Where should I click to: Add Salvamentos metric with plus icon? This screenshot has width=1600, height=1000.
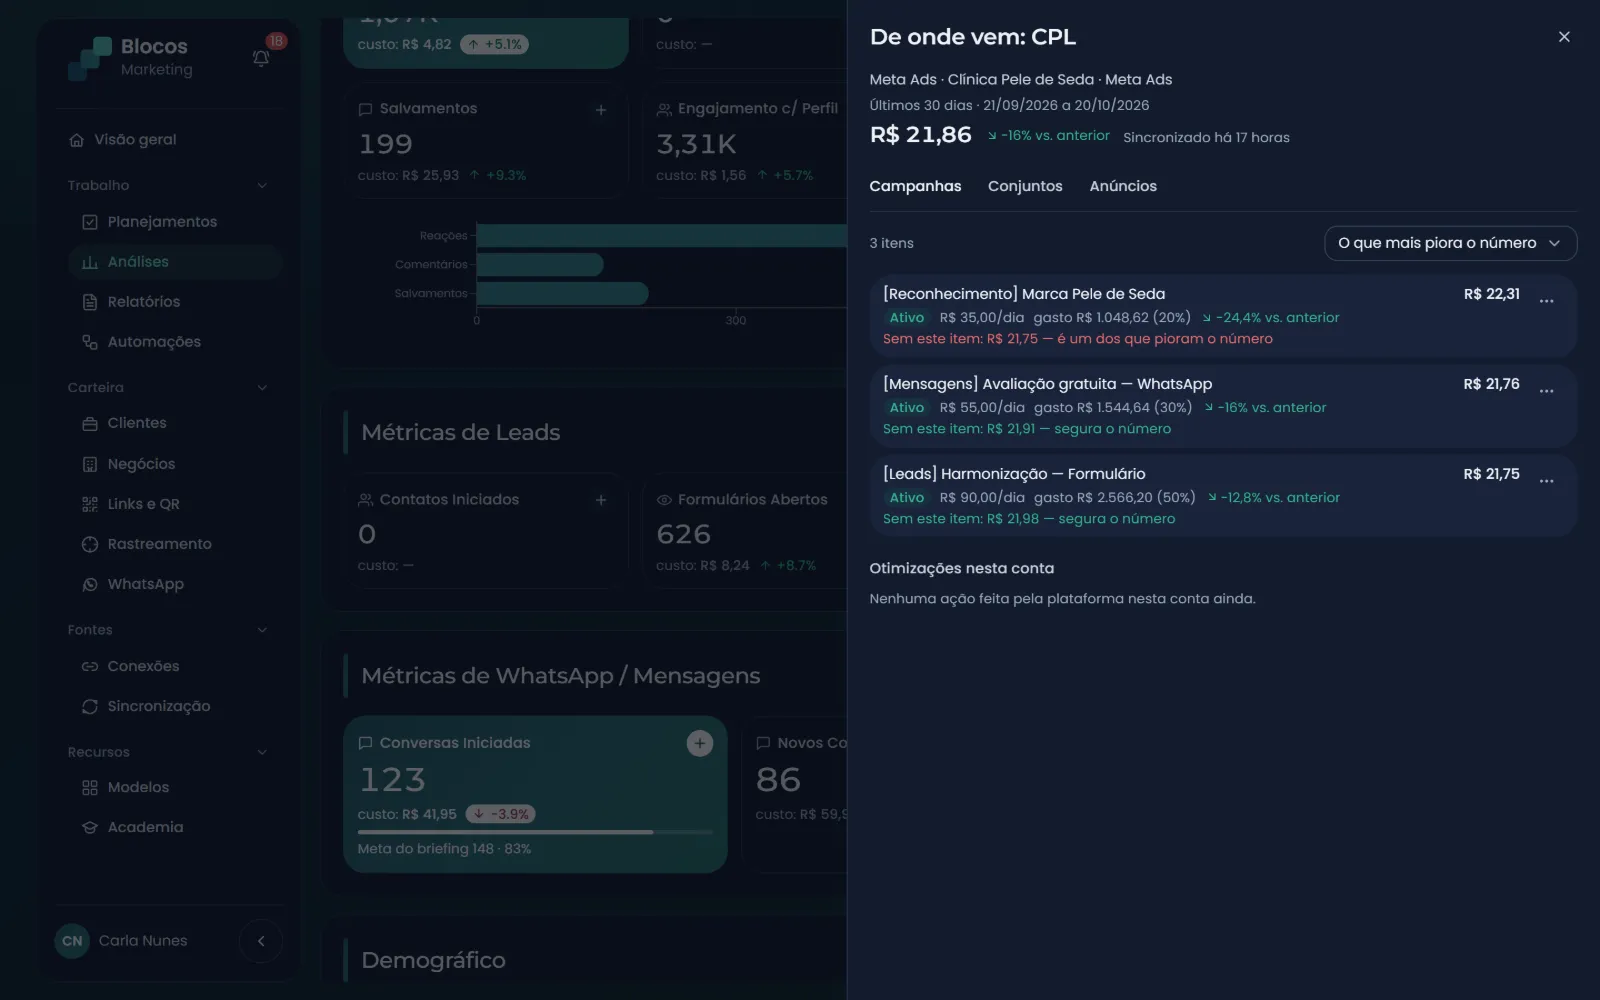601,110
